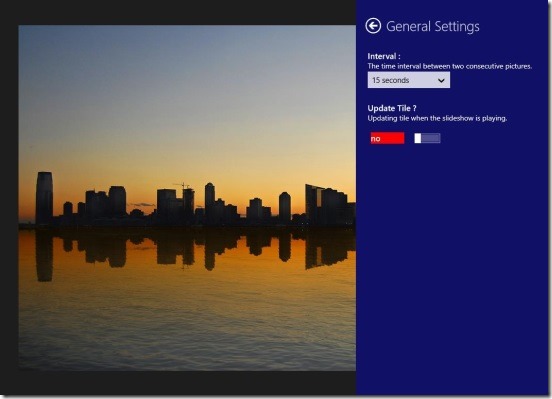
Task: Click the 'Update Tile ?' label
Action: (x=392, y=108)
